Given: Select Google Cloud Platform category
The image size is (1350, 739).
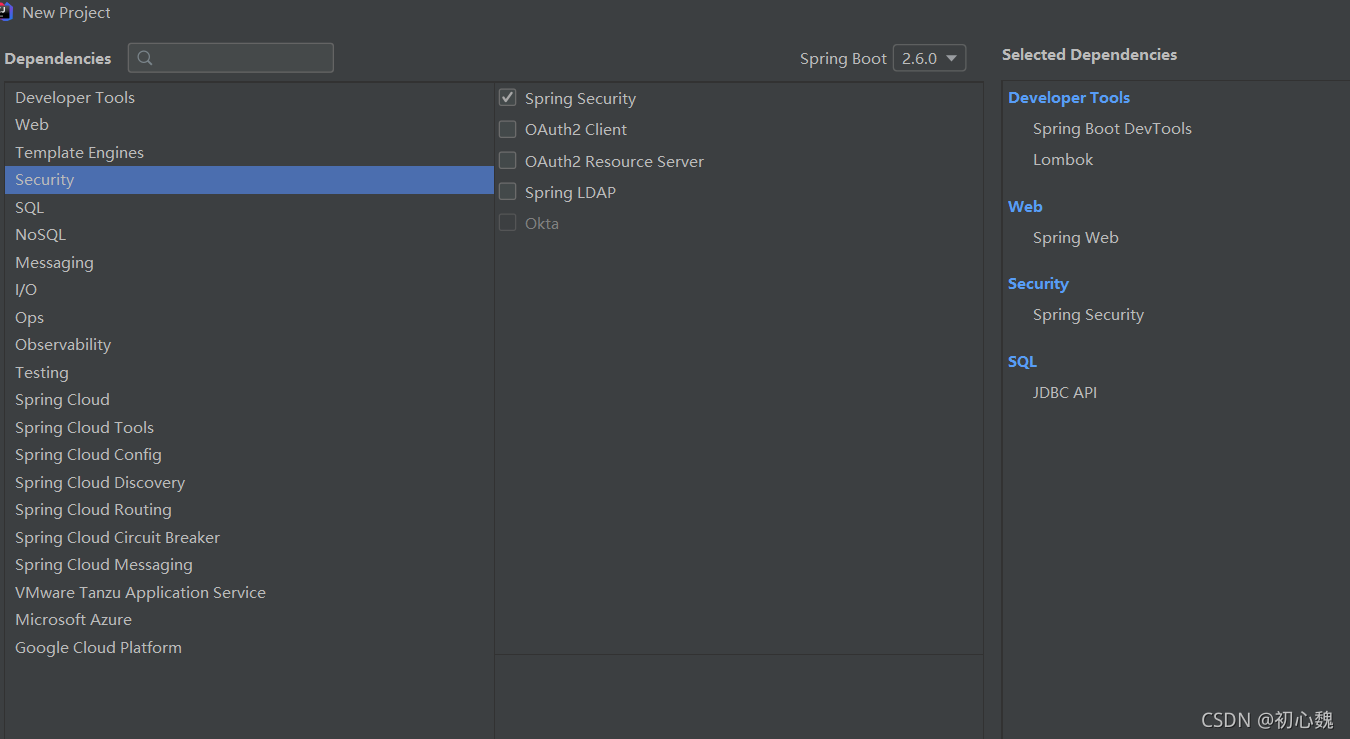Looking at the screenshot, I should [249, 647].
